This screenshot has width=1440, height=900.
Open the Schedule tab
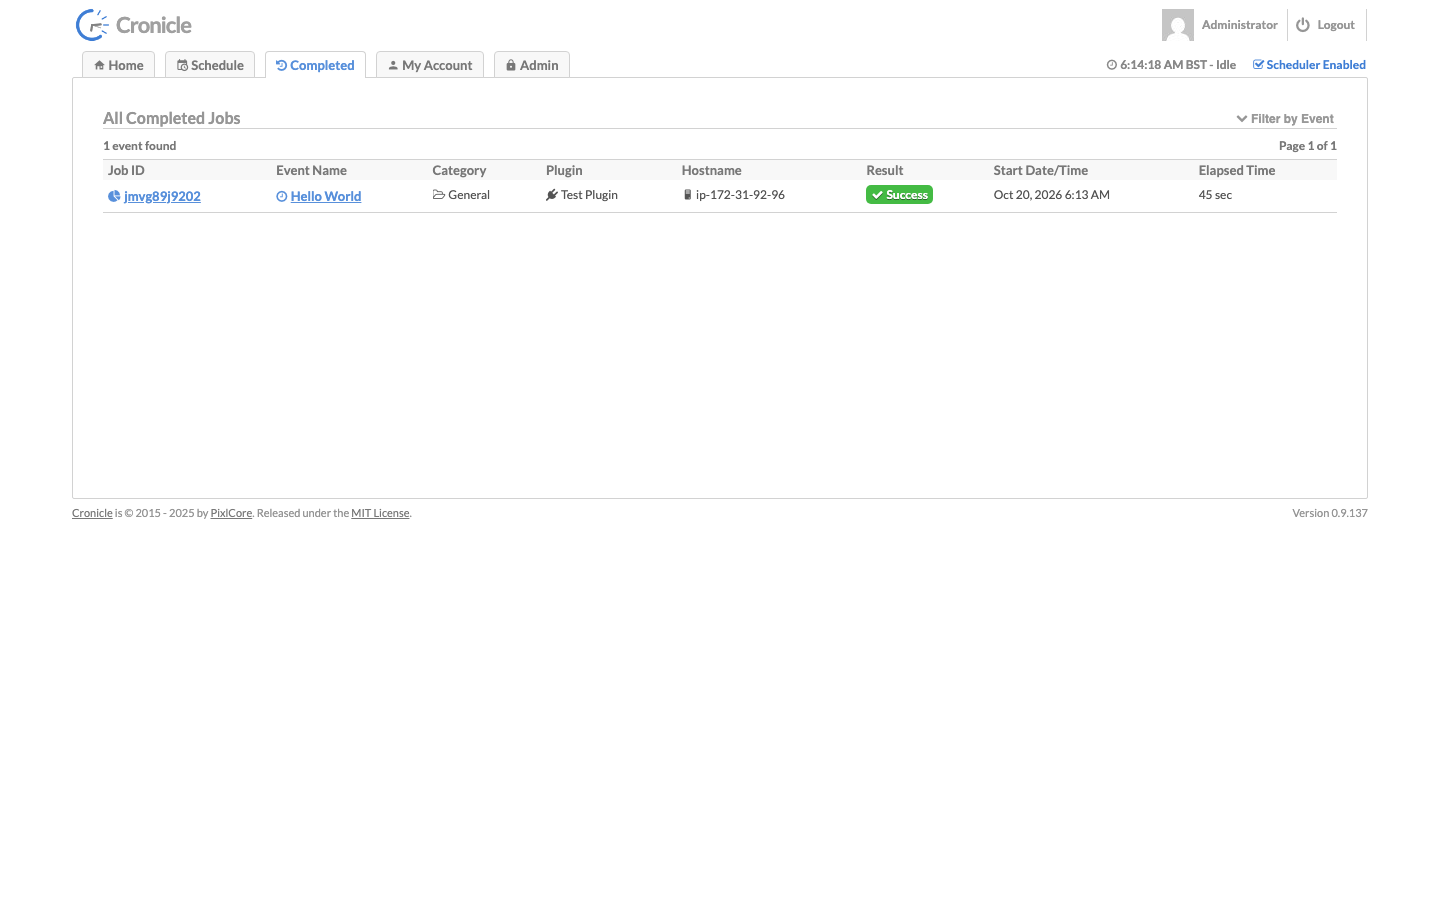[x=210, y=65]
